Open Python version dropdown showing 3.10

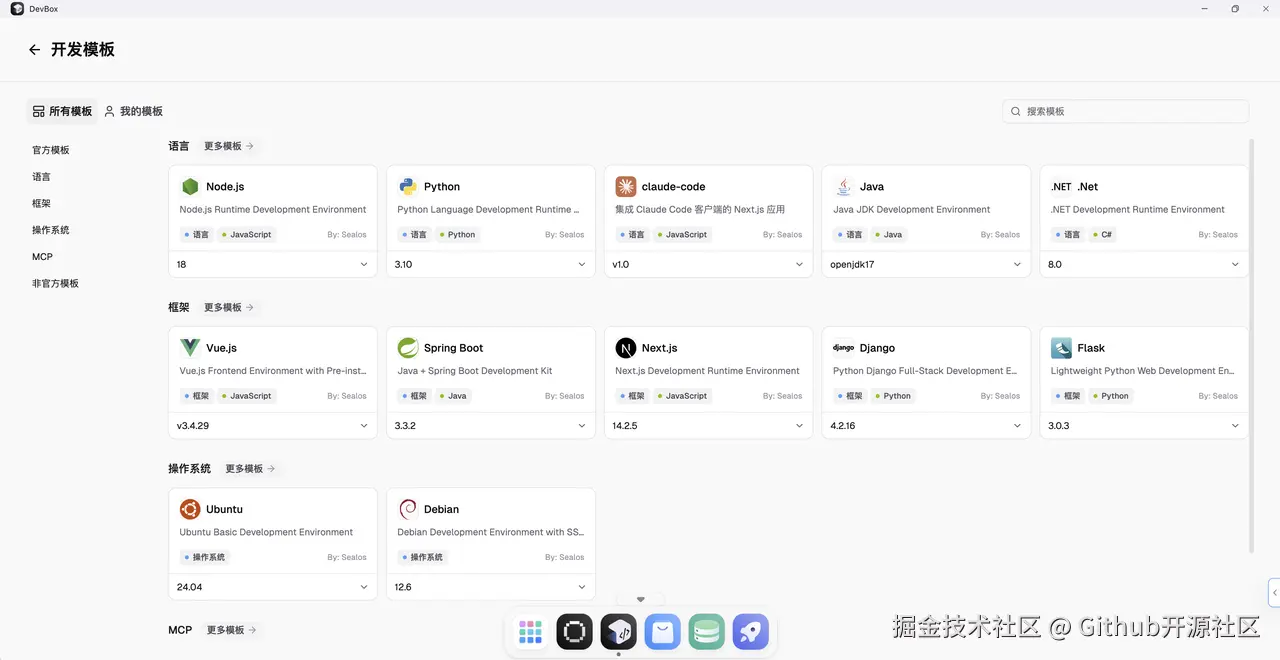491,265
